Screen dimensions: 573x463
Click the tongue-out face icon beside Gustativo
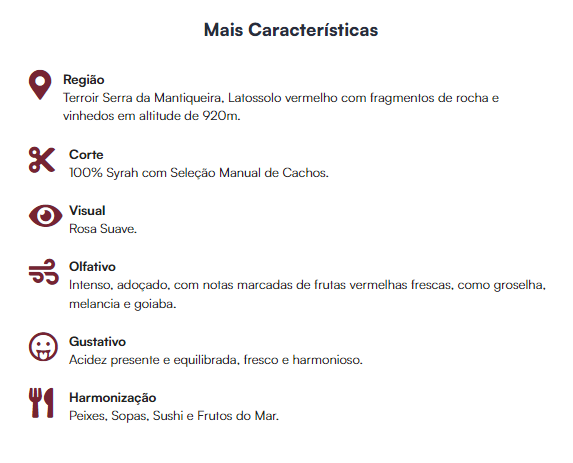(43, 346)
